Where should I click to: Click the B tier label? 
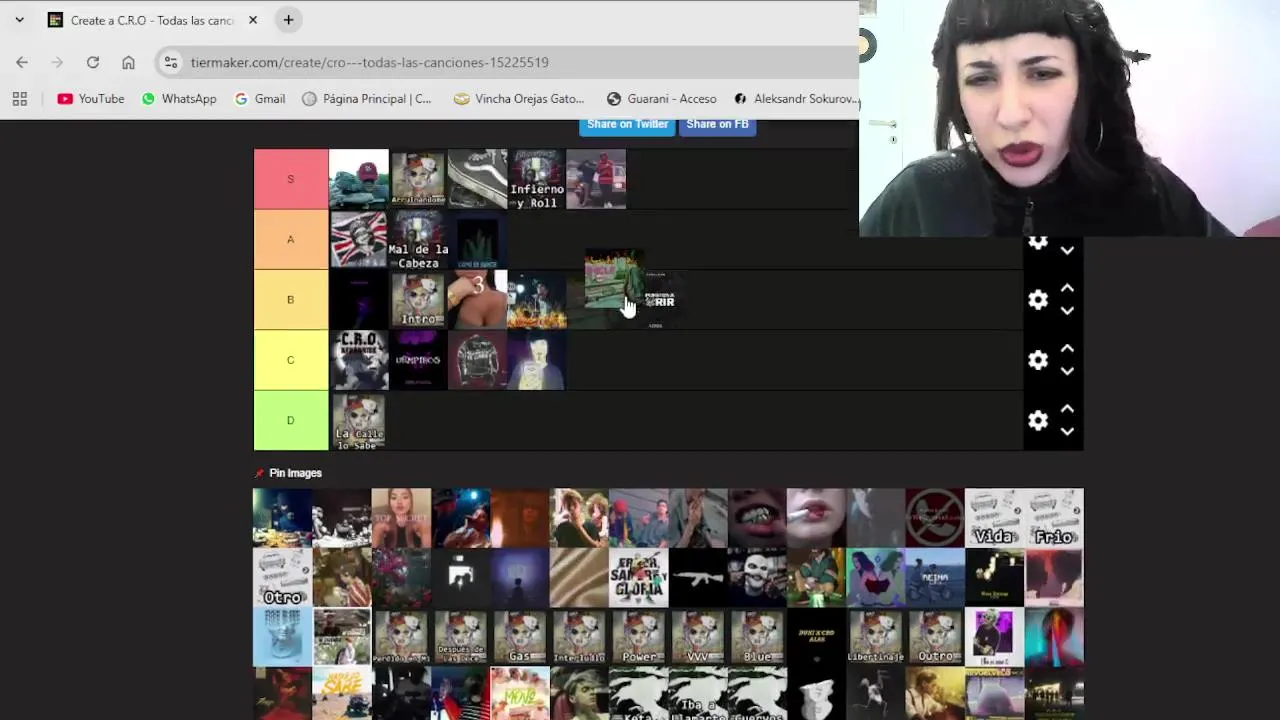tap(291, 299)
